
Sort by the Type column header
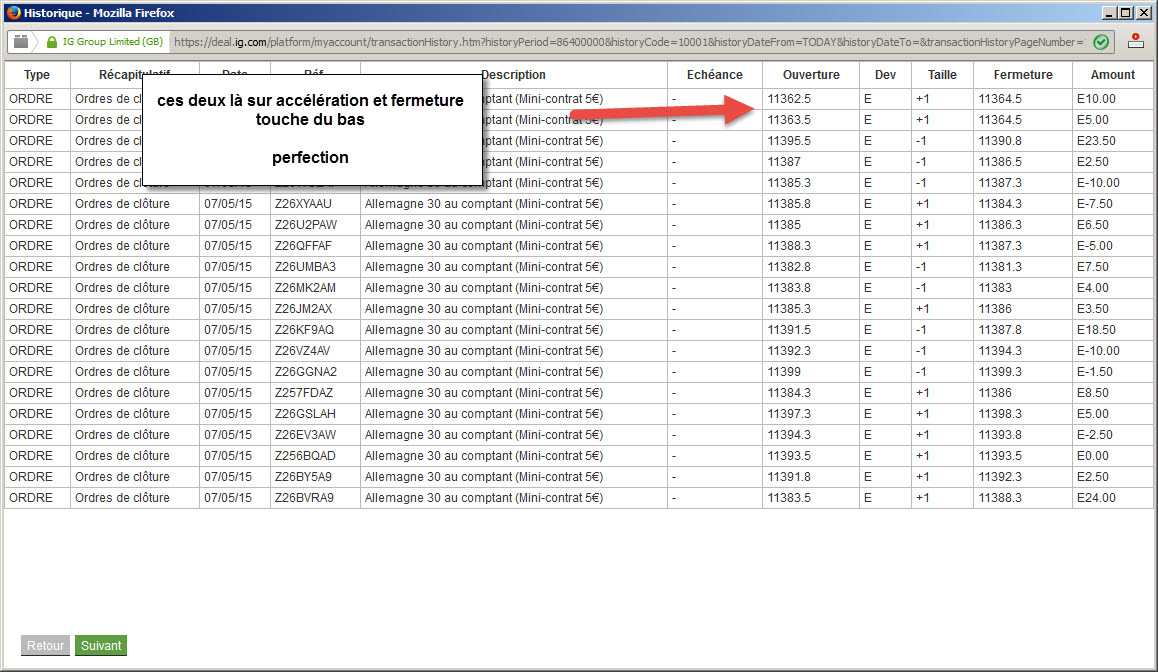(x=37, y=75)
